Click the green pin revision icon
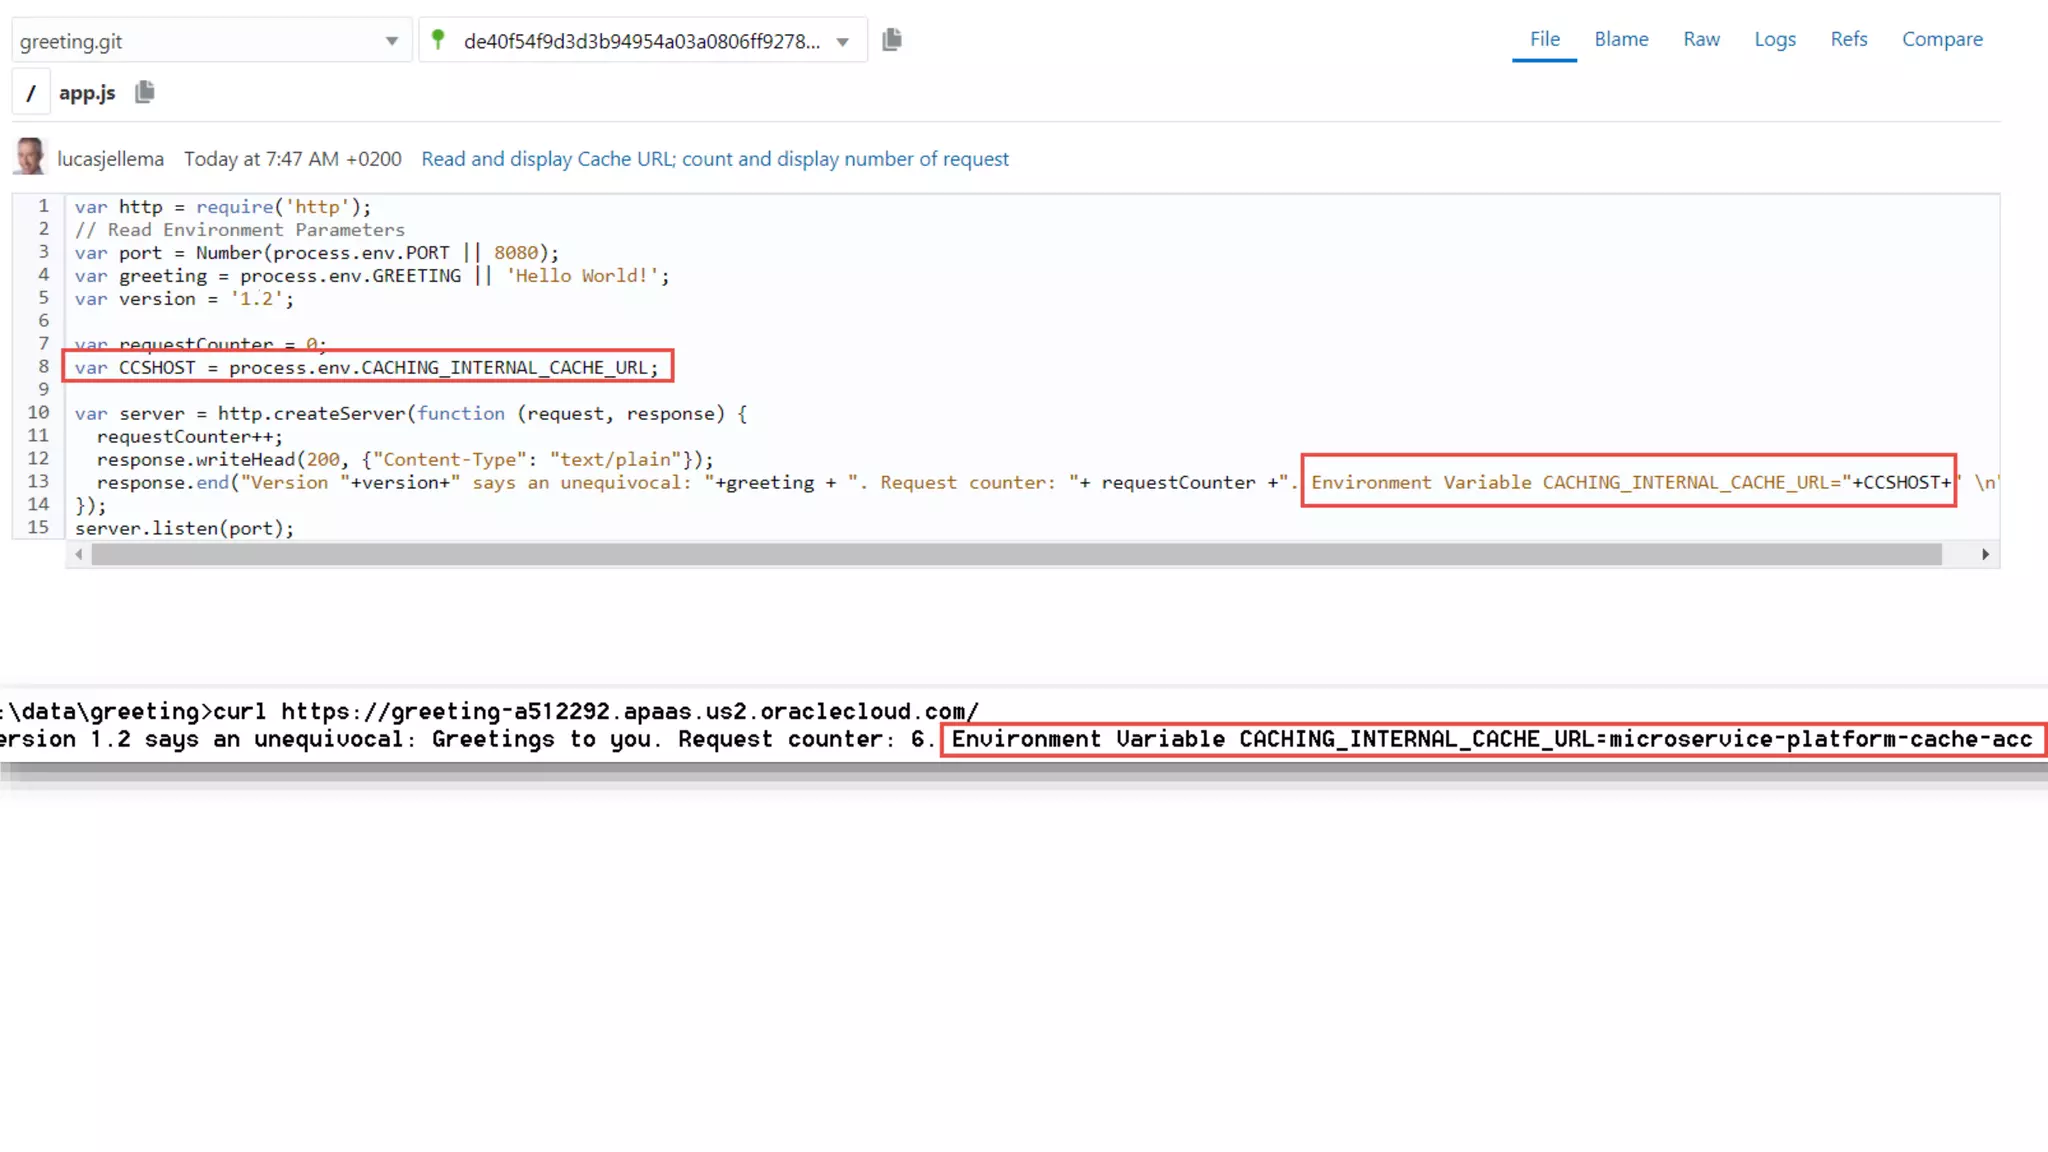 (438, 40)
